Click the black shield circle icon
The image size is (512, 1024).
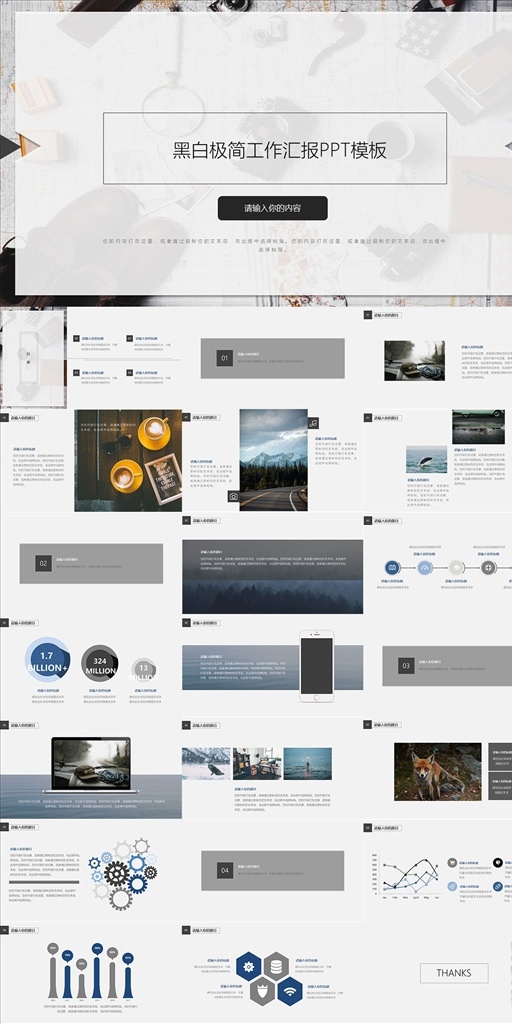click(x=498, y=863)
